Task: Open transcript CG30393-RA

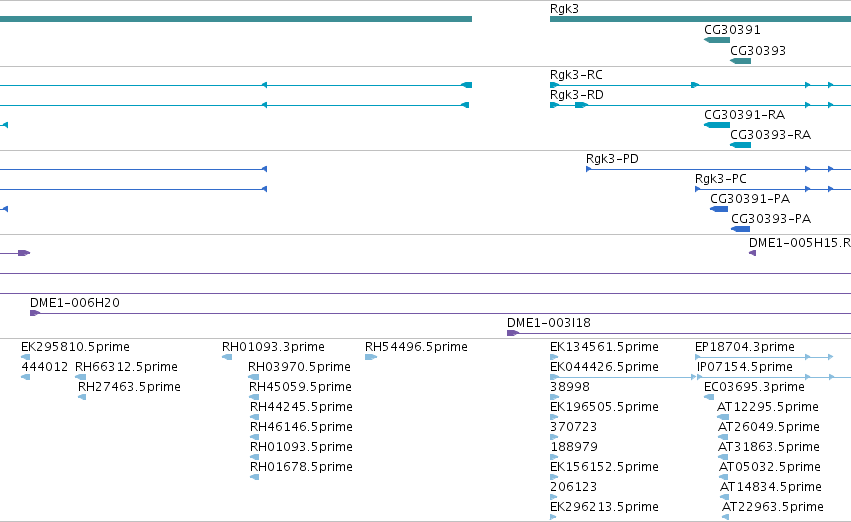Action: (x=740, y=145)
